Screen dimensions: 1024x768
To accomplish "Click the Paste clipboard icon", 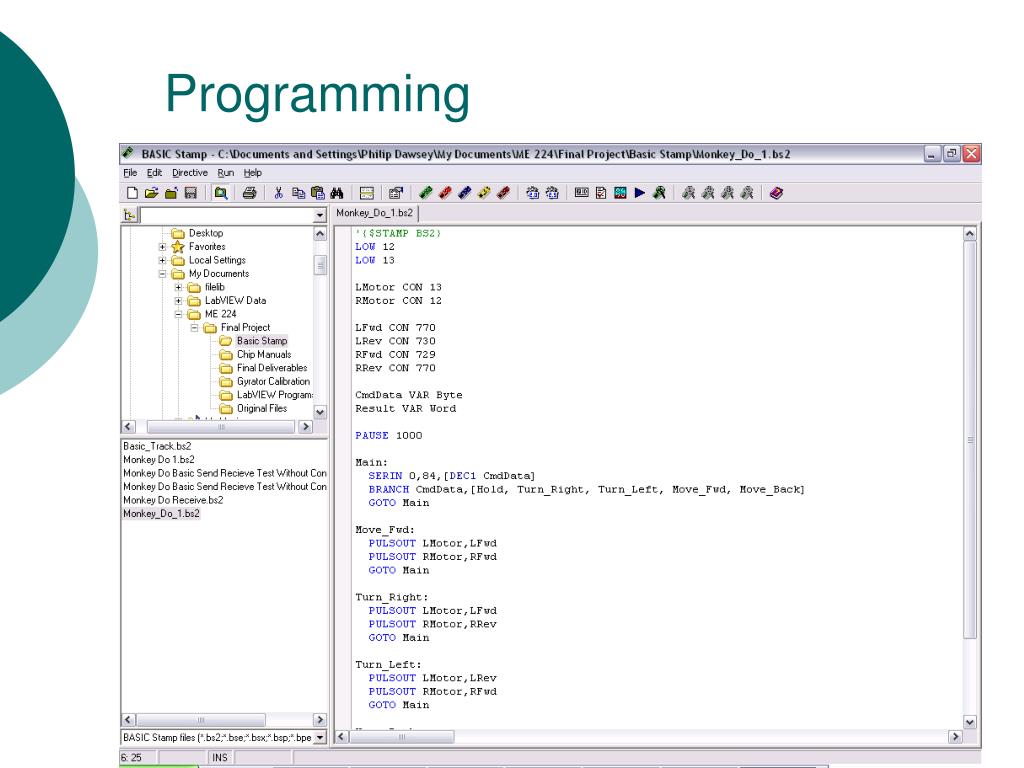I will coord(318,193).
